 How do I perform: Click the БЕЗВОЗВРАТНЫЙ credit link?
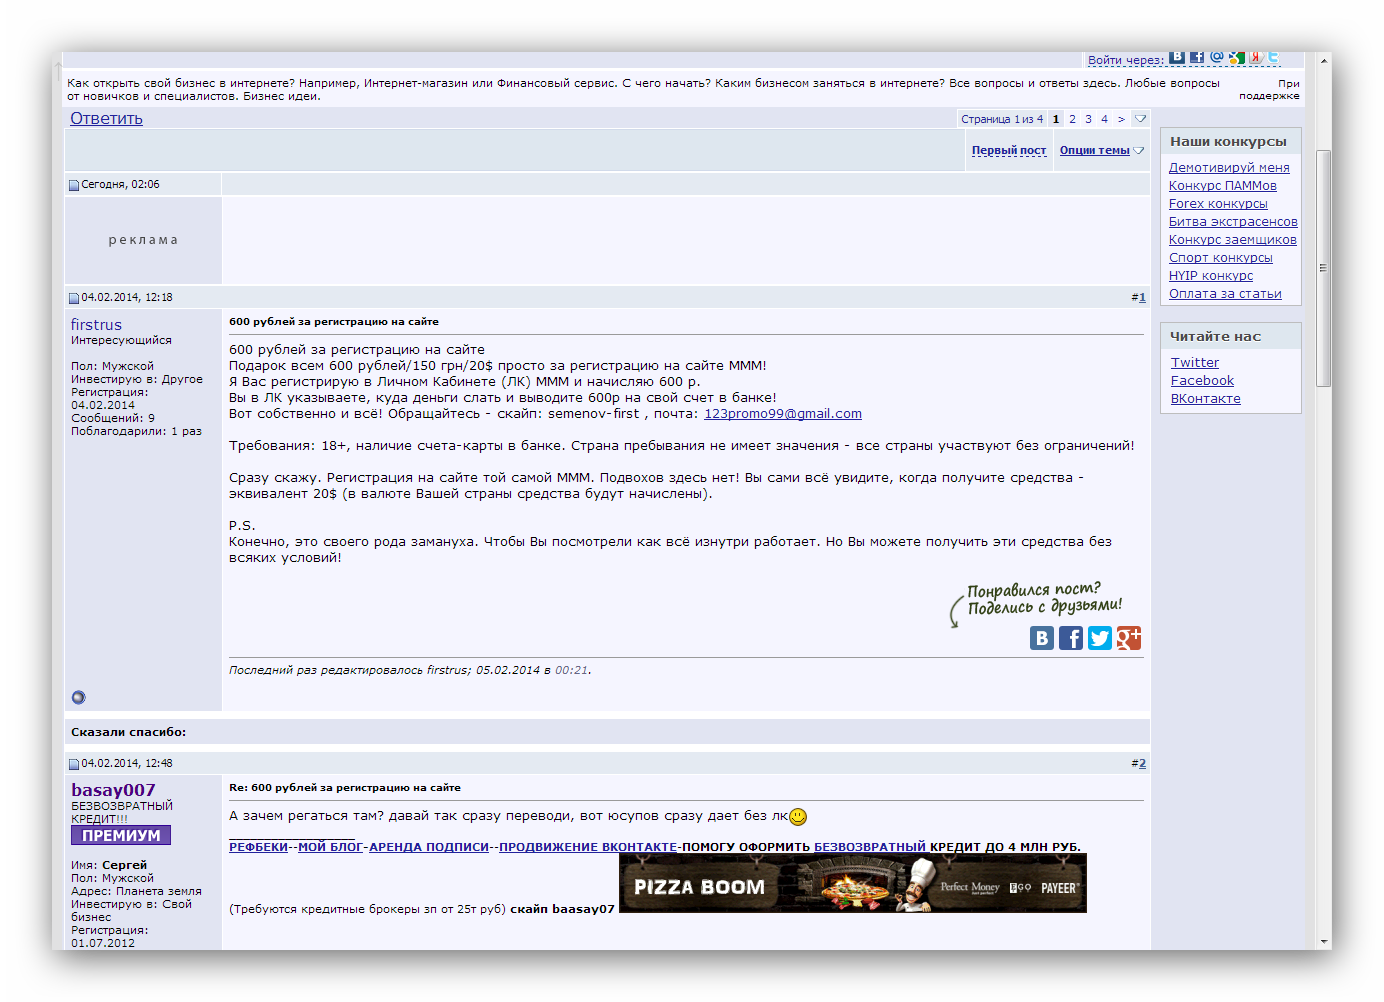pyautogui.click(x=870, y=847)
